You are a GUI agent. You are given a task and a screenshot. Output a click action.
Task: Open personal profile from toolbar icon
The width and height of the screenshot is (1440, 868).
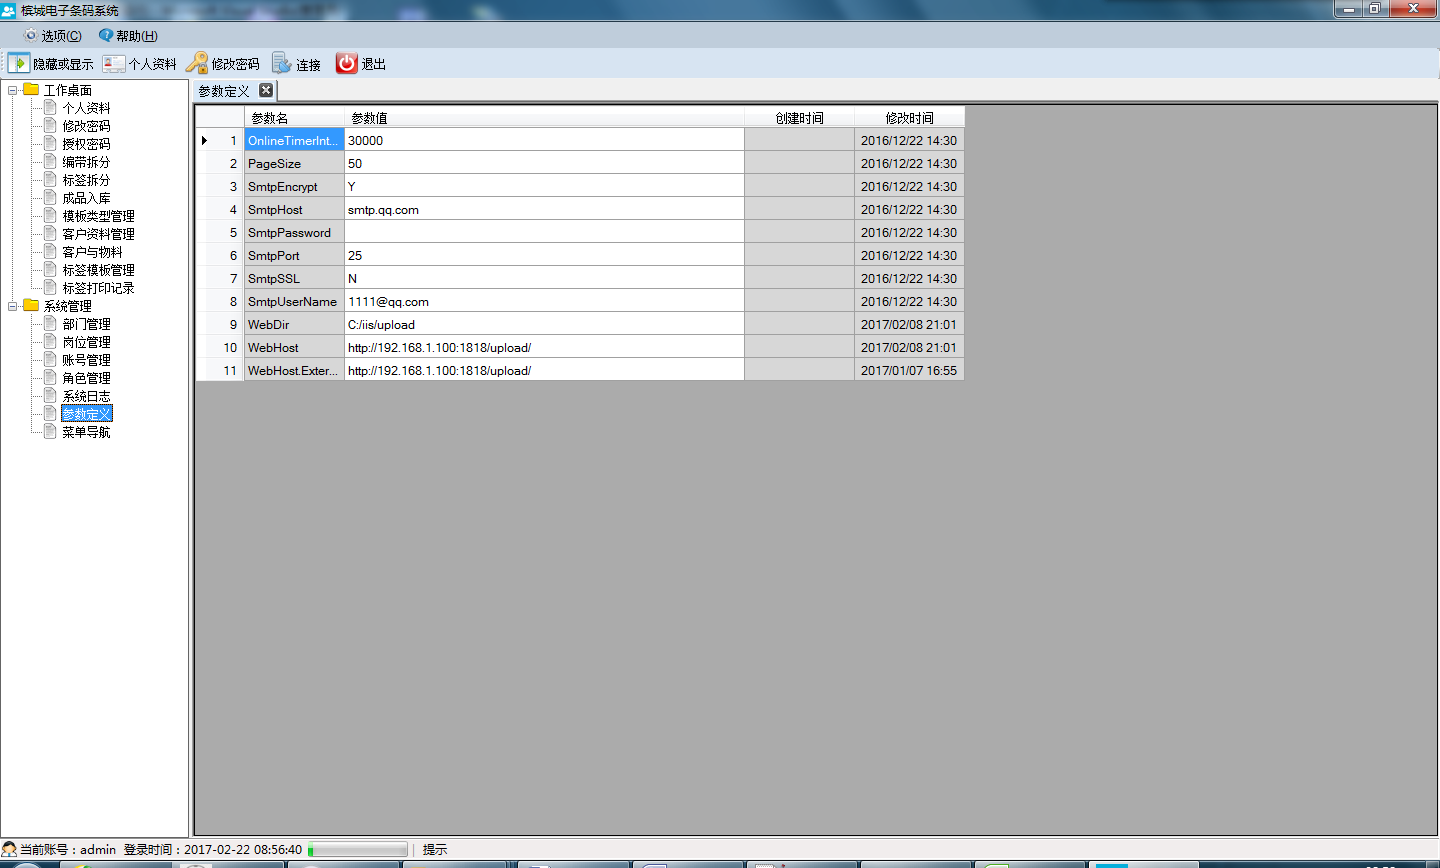point(114,63)
